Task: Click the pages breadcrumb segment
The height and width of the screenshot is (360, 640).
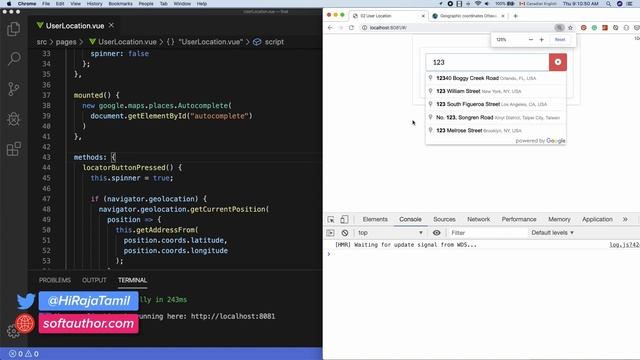Action: click(x=66, y=42)
